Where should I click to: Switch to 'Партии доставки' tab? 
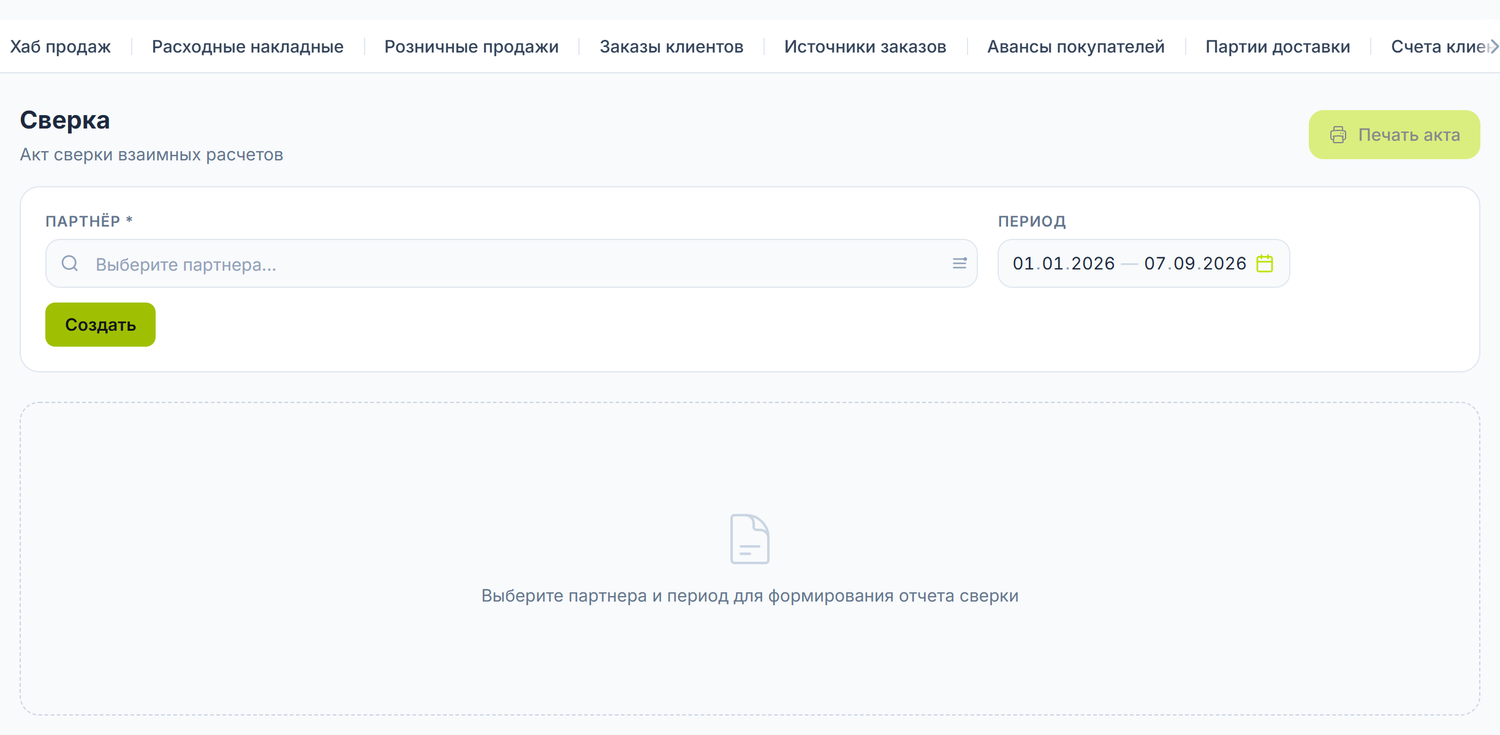tap(1278, 47)
